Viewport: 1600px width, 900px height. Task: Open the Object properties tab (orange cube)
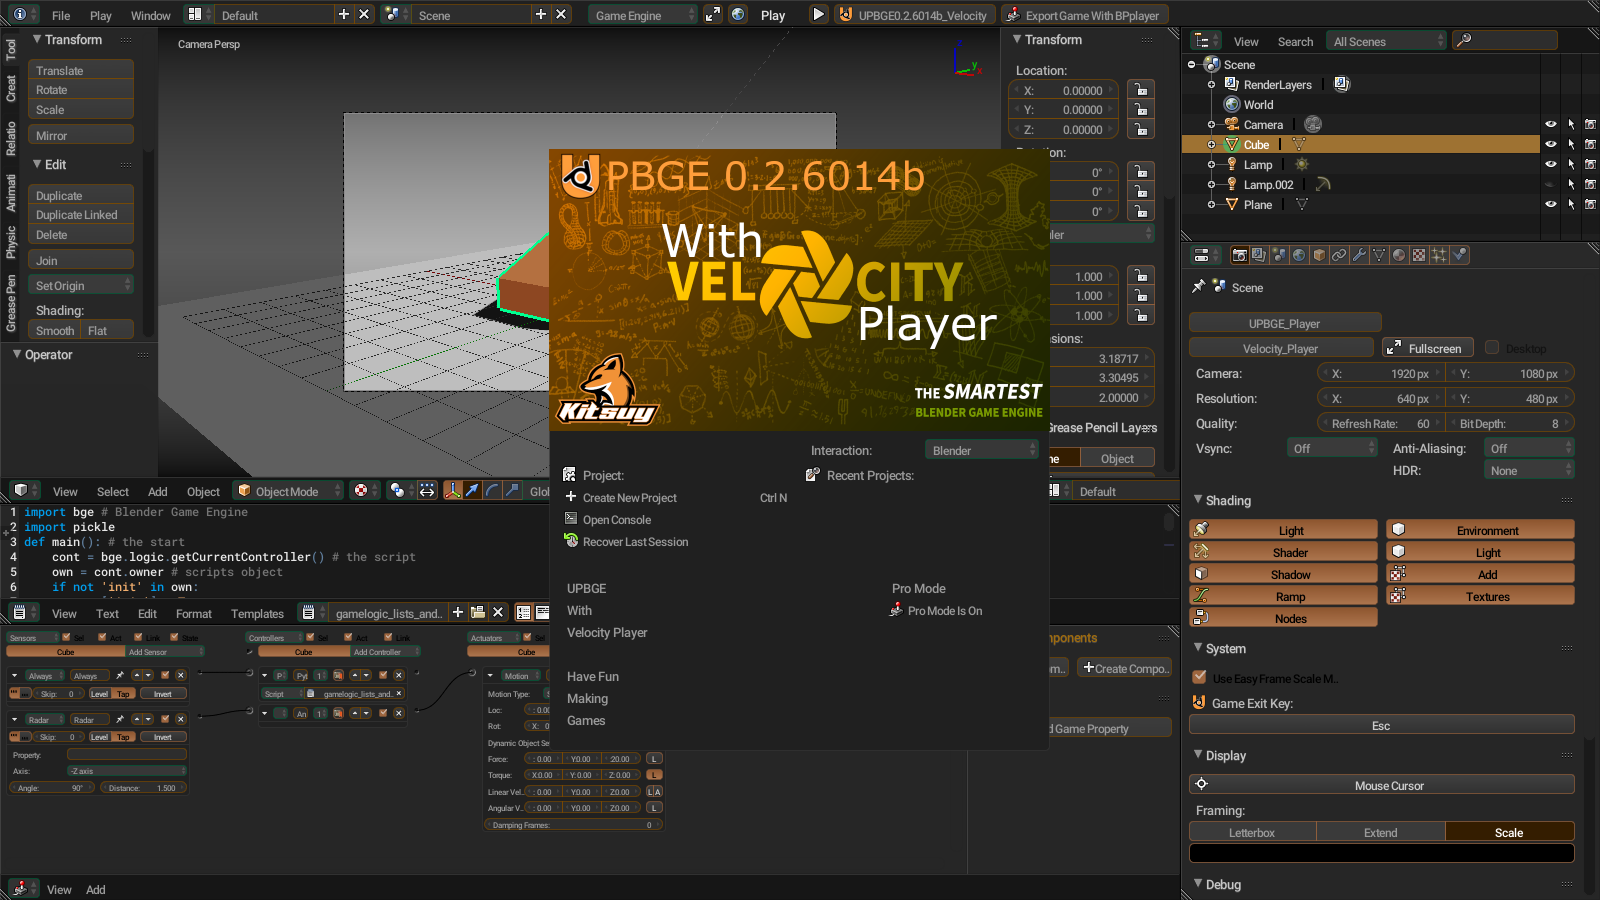[x=1319, y=255]
